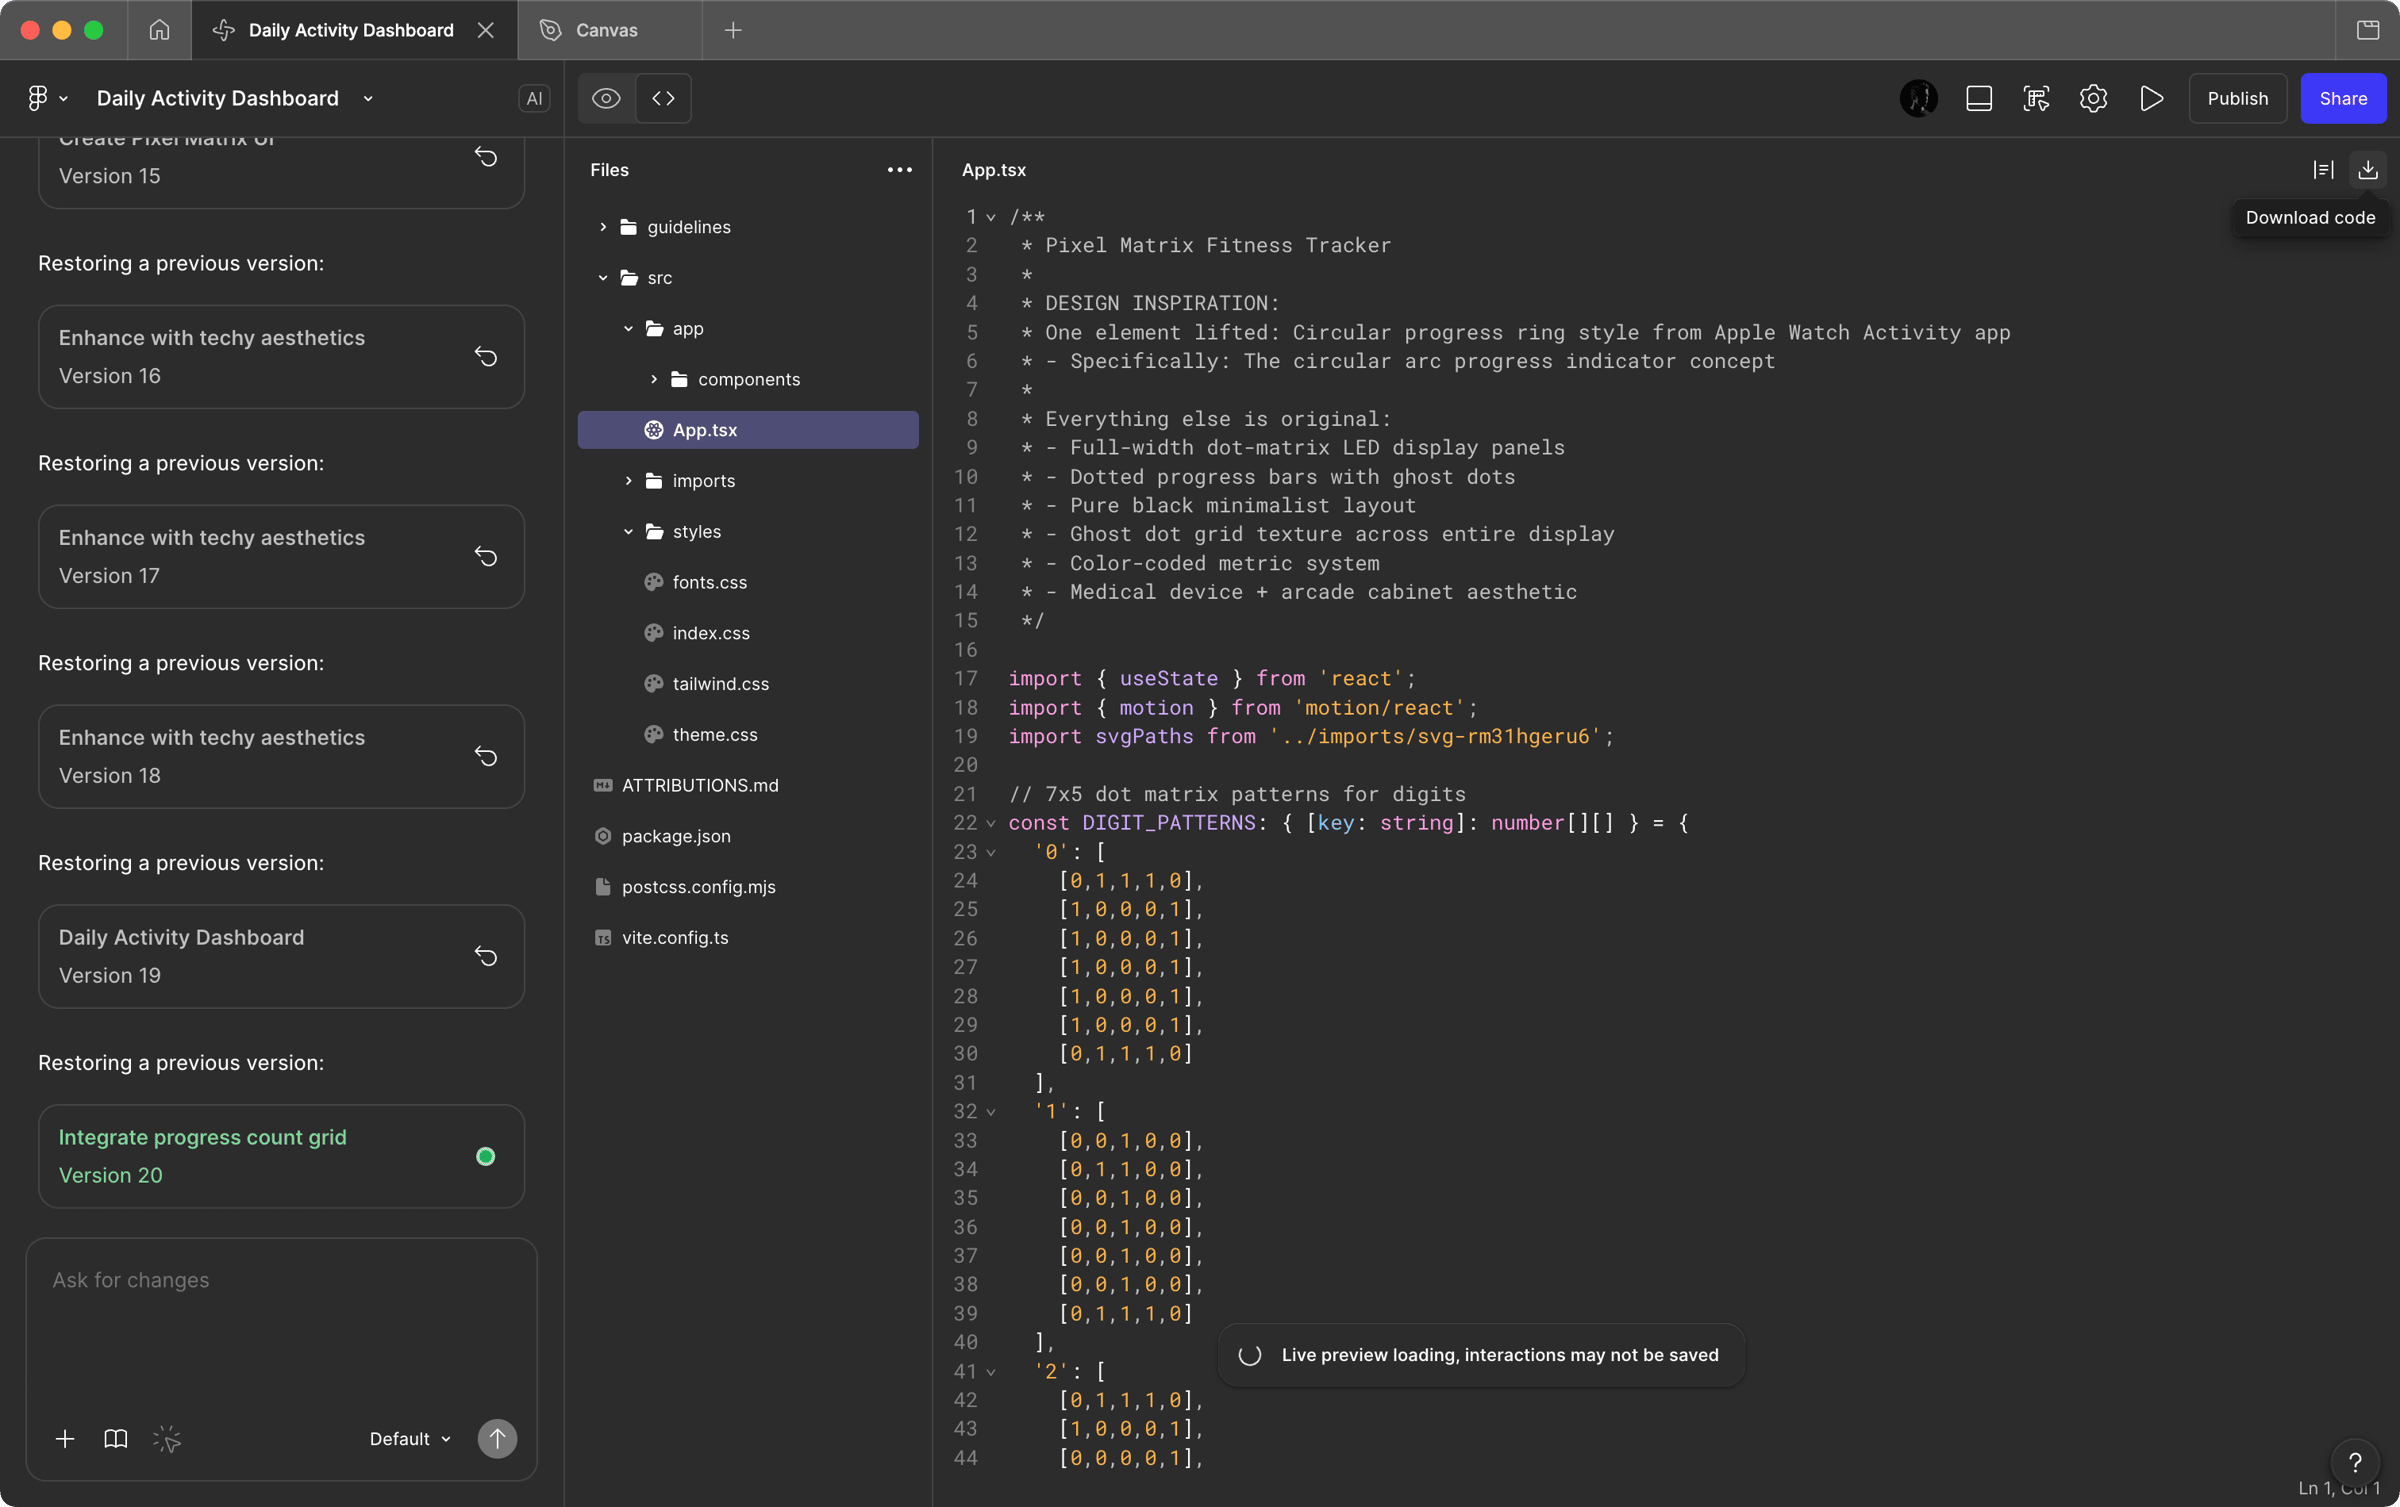2400x1507 pixels.
Task: Expand the guidelines folder
Action: coord(603,227)
